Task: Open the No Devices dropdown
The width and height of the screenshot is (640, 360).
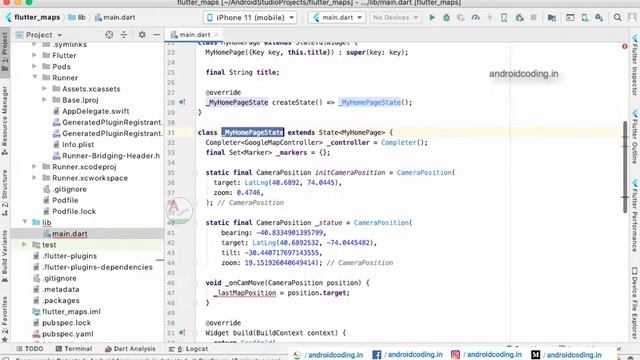Action: click(x=395, y=18)
